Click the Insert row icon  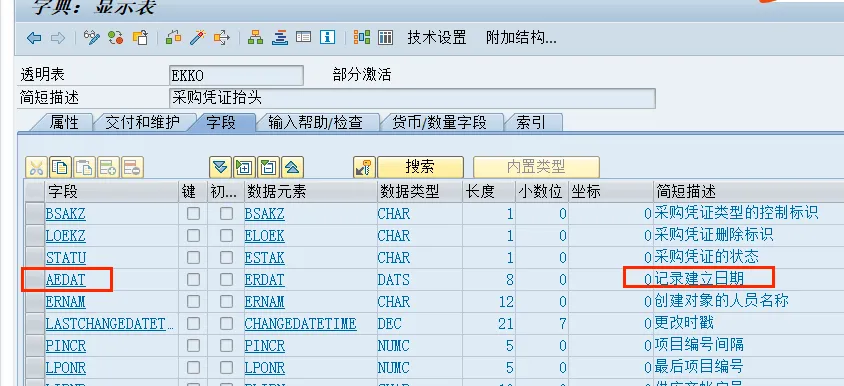(108, 168)
